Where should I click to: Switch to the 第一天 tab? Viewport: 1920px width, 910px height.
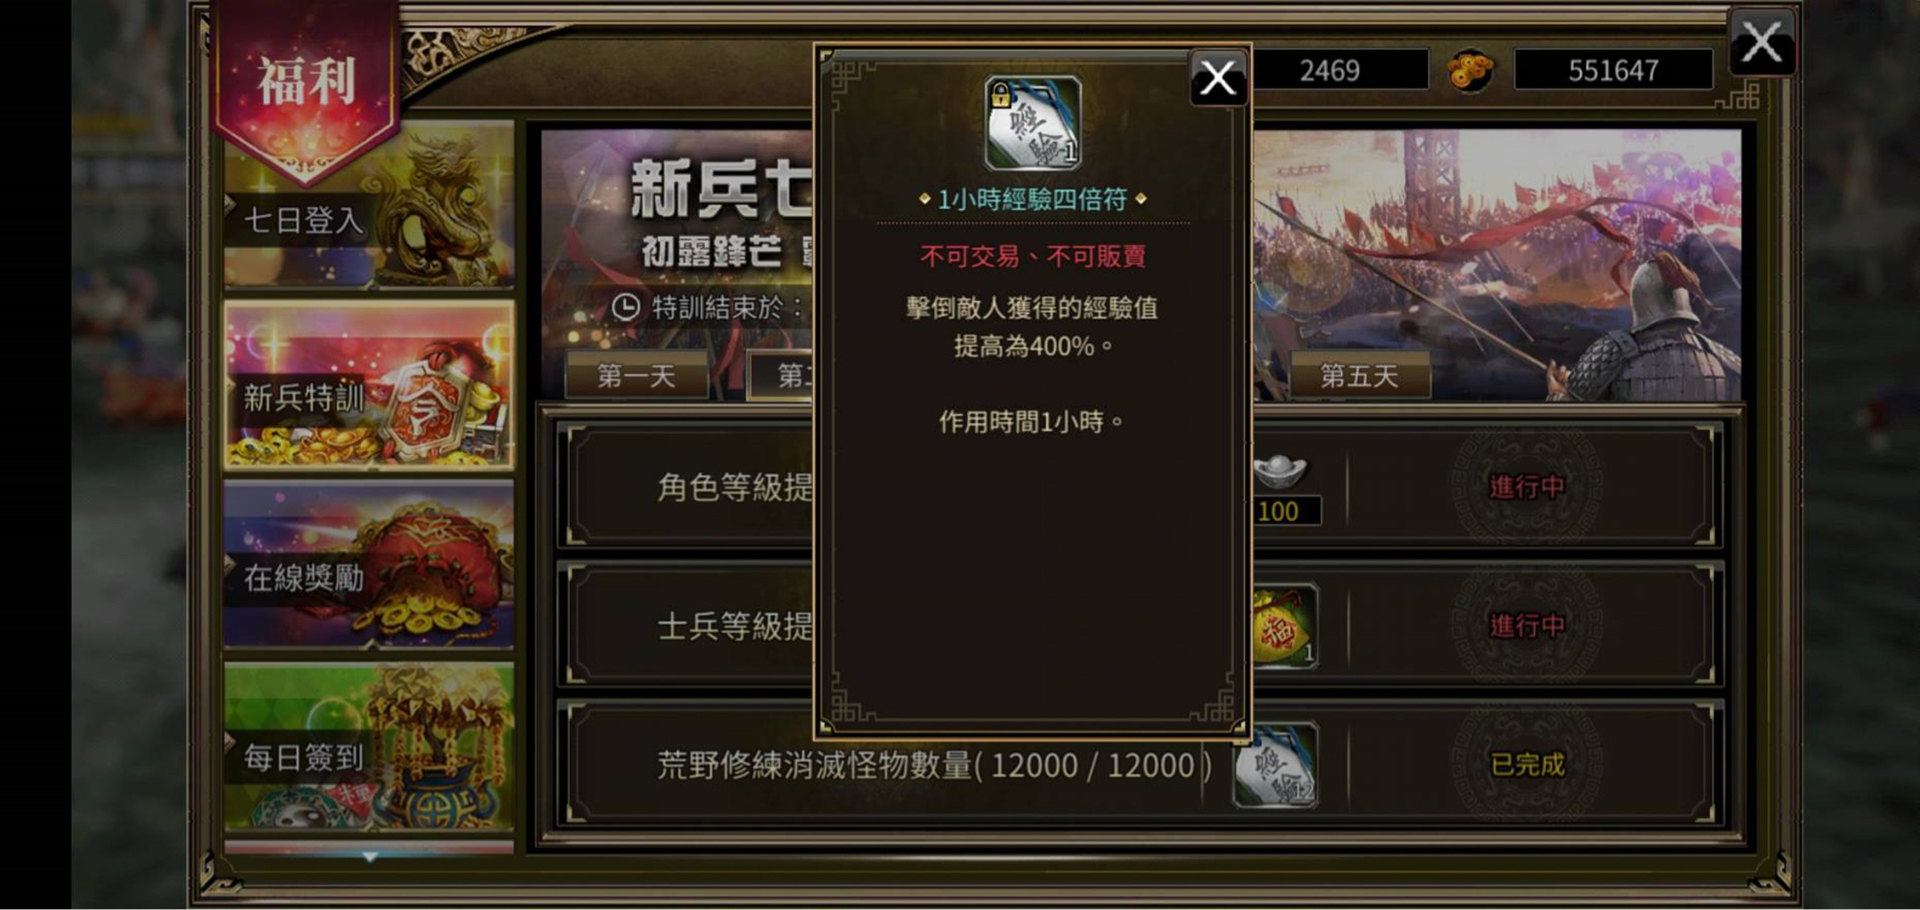click(x=636, y=376)
